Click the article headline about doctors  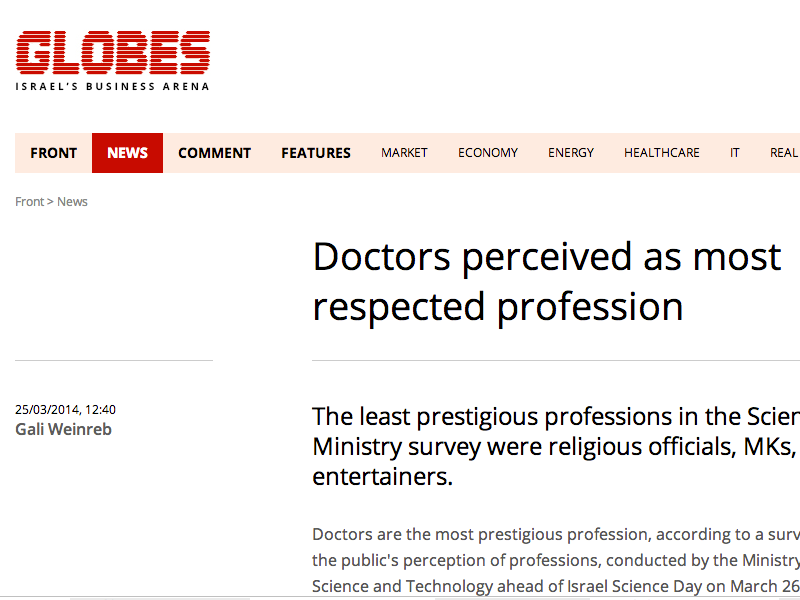click(546, 282)
